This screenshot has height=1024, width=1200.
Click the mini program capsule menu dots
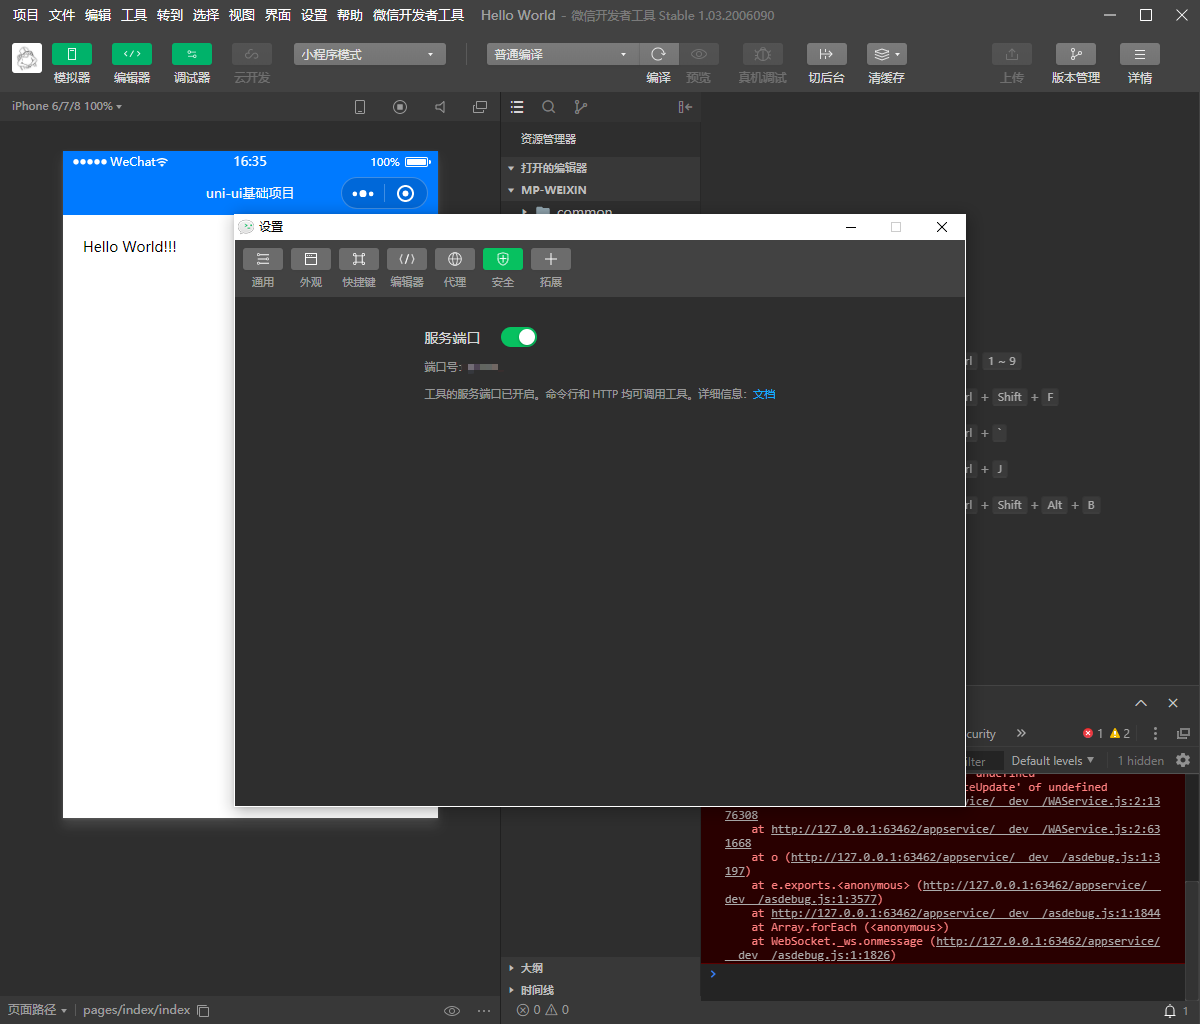363,193
